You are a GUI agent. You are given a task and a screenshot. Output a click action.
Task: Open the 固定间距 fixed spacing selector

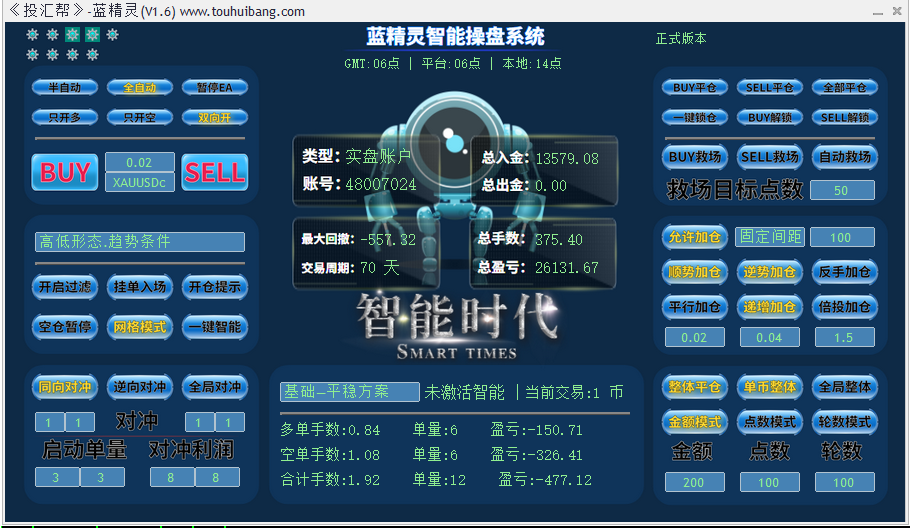pyautogui.click(x=770, y=237)
